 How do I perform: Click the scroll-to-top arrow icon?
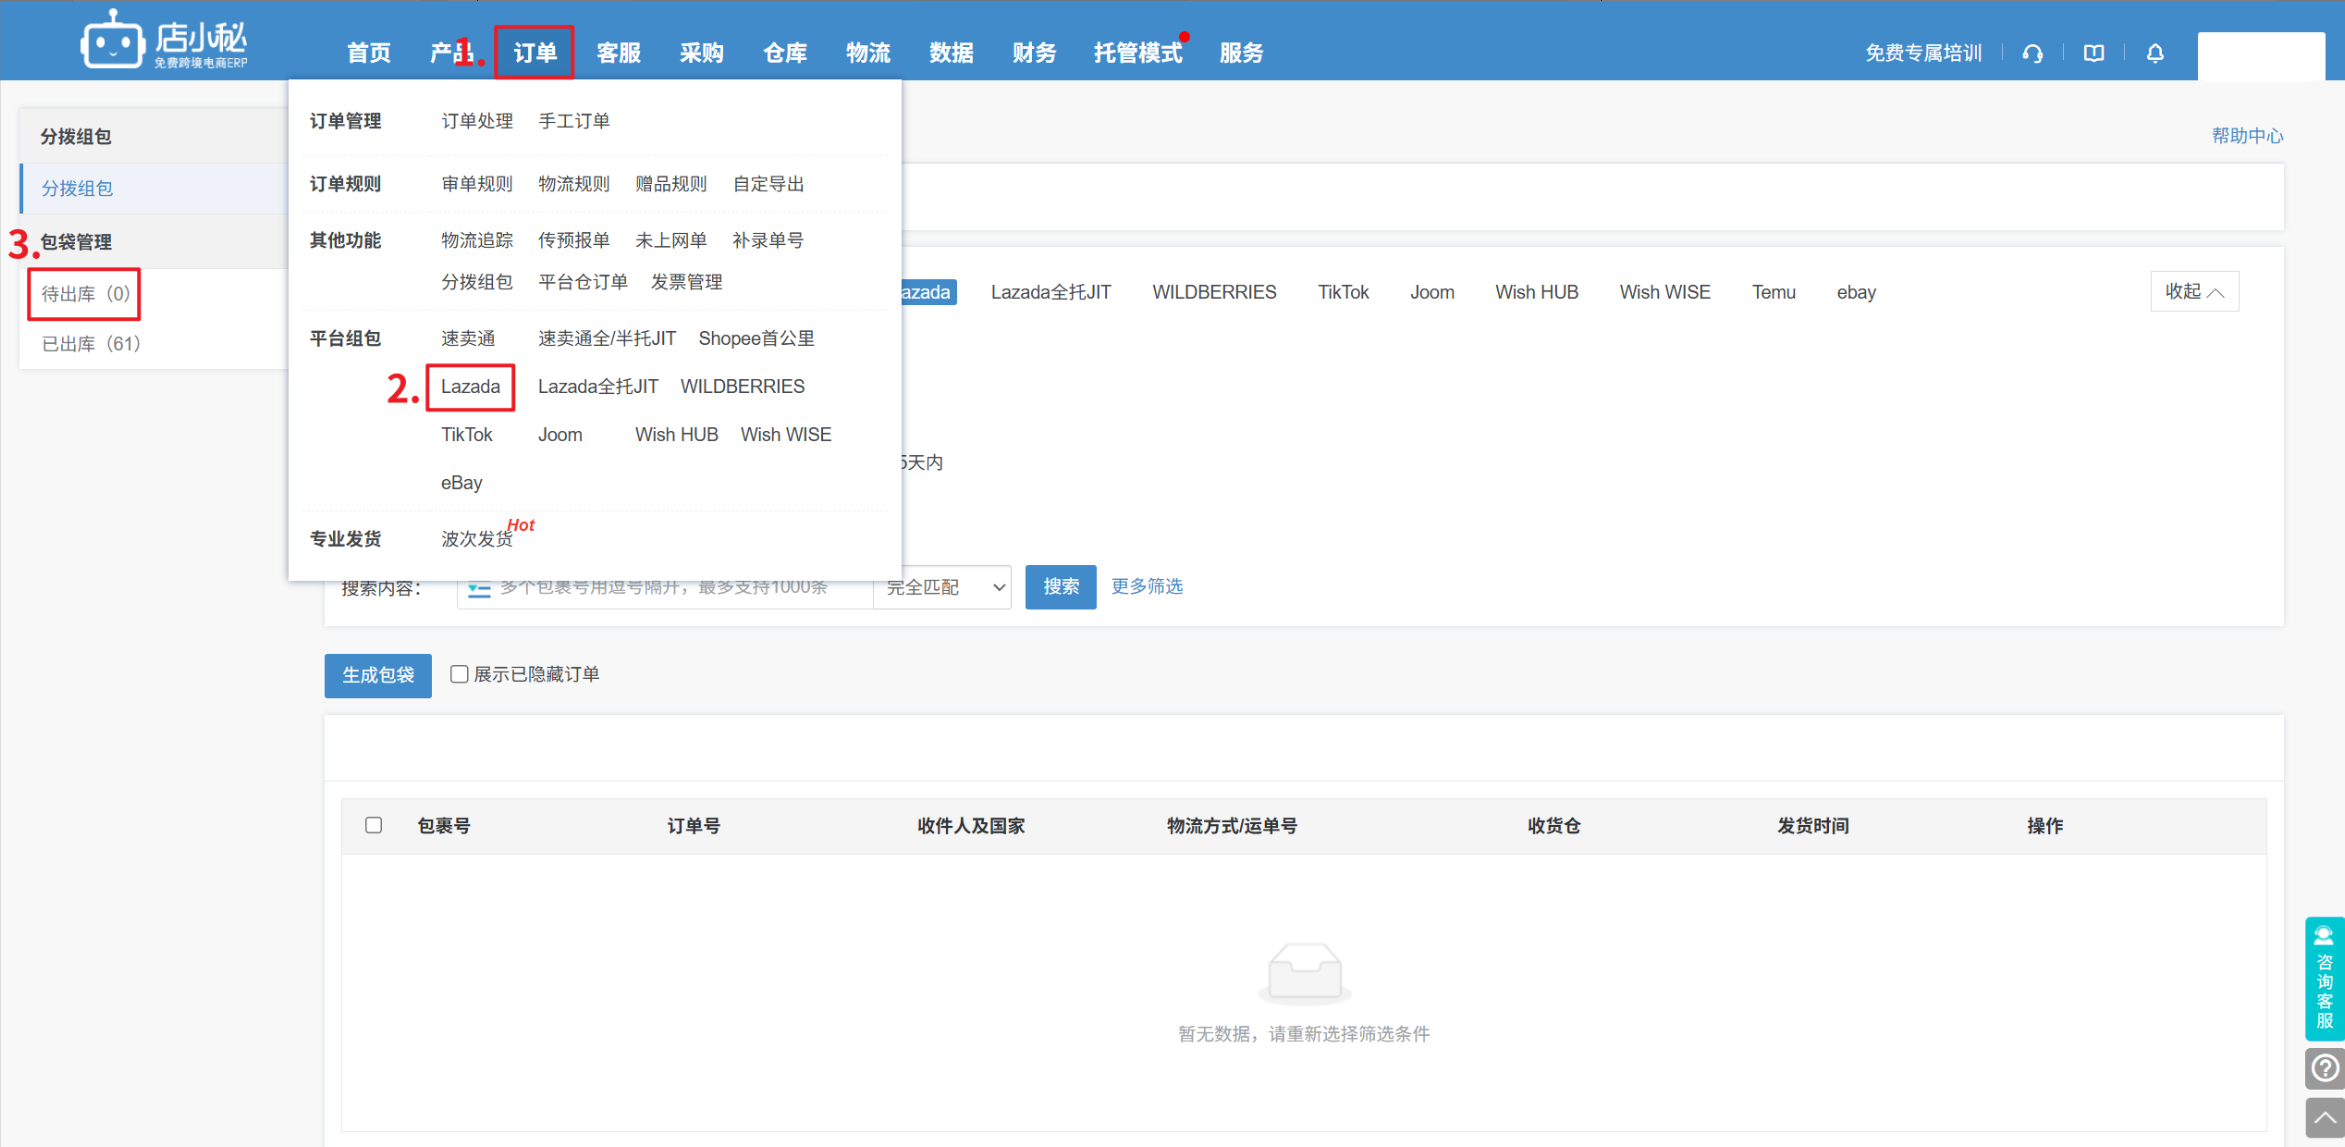pos(2324,1118)
